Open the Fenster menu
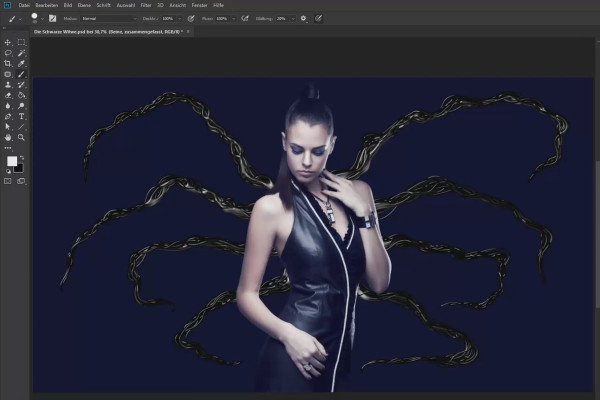The width and height of the screenshot is (600, 400). coord(199,5)
